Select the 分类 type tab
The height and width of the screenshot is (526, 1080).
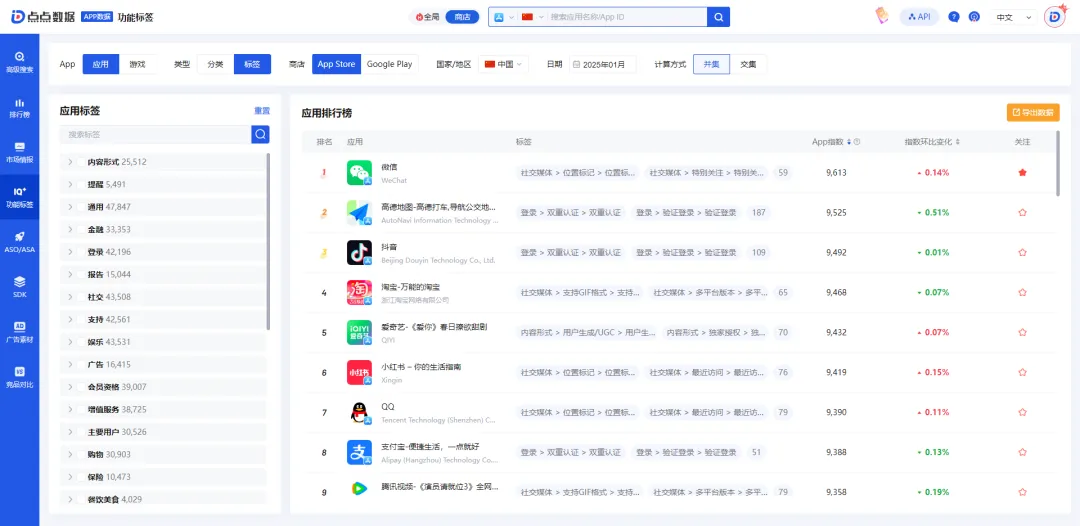pyautogui.click(x=216, y=64)
